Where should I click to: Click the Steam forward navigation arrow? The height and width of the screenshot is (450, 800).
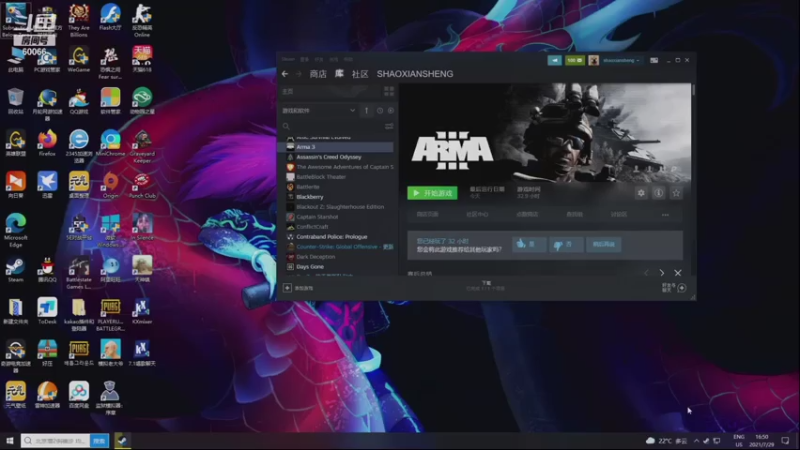tap(298, 74)
